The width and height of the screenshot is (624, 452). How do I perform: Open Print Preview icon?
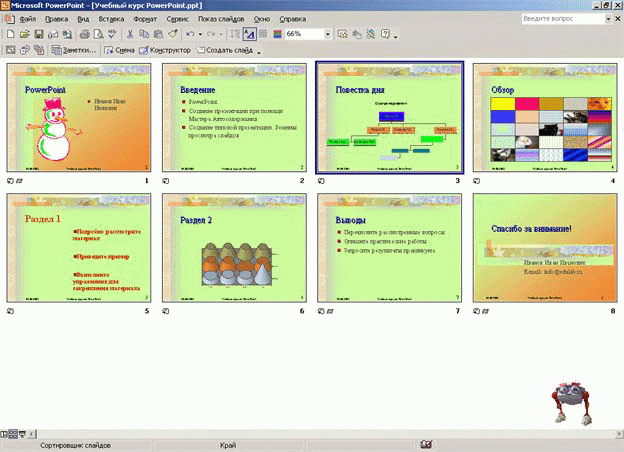pos(98,34)
